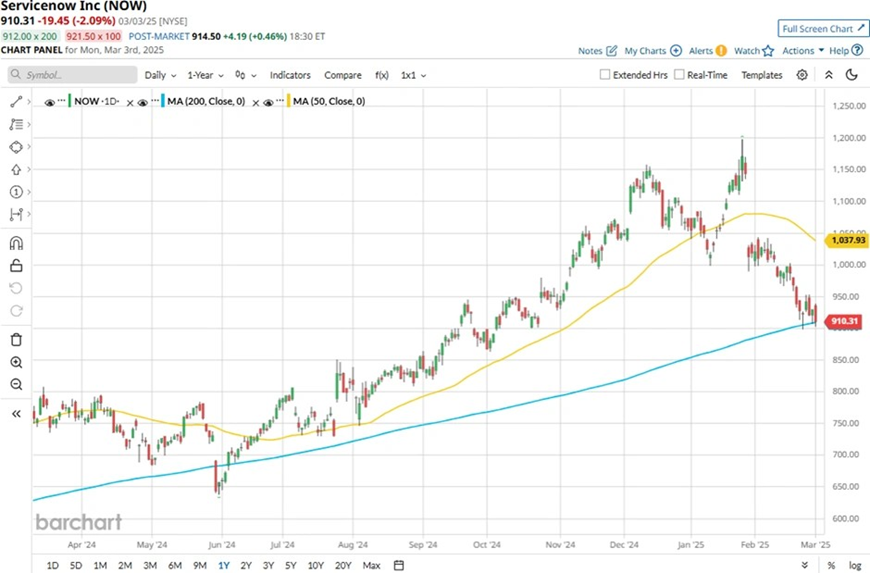
Task: Toggle visibility of MA 200 line
Action: point(143,103)
